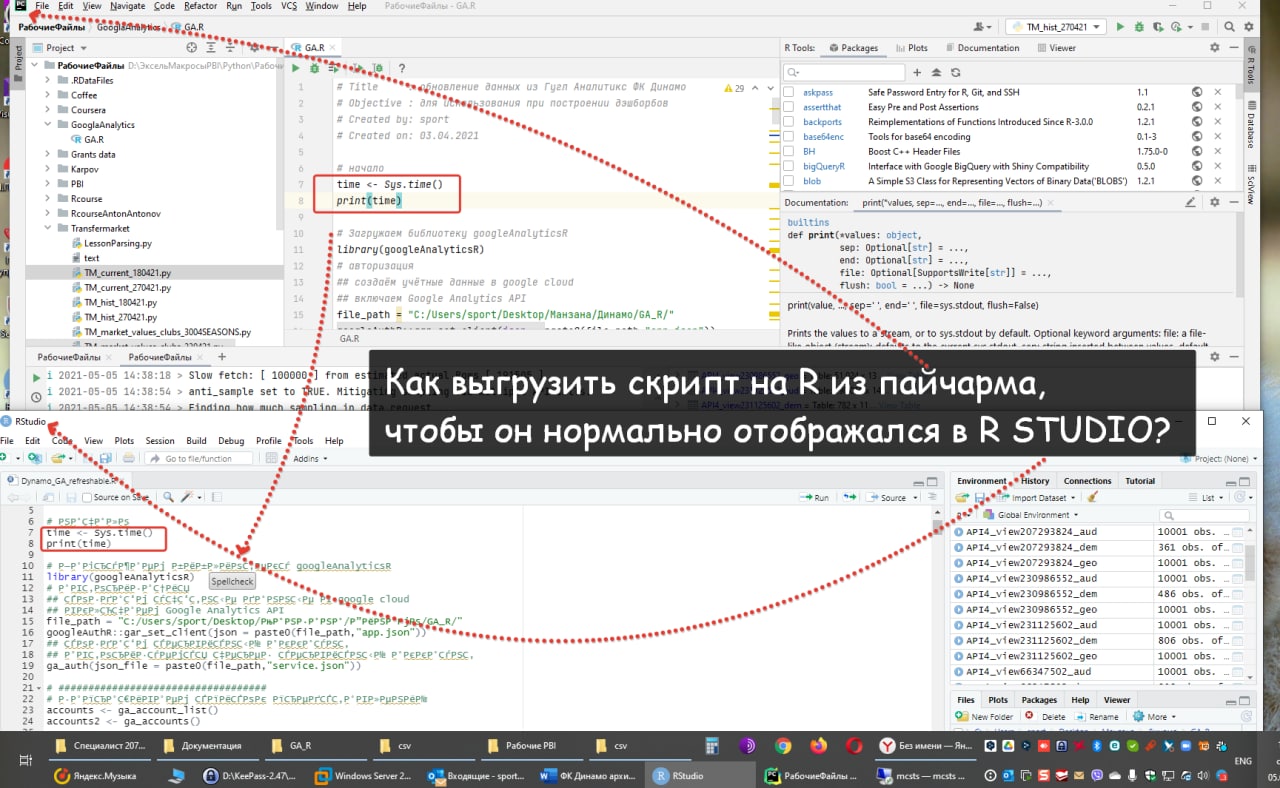
Task: Refresh the R packages list
Action: click(955, 72)
